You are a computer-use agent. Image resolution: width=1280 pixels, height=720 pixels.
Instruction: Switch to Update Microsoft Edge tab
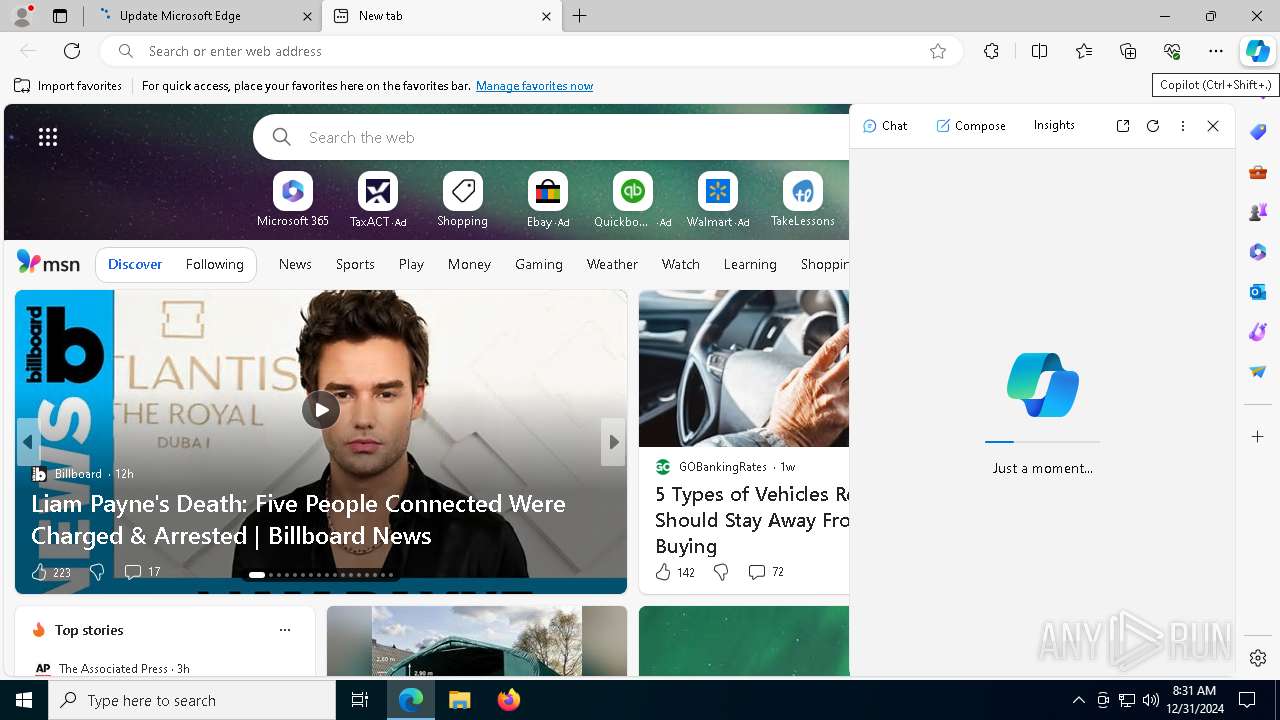click(206, 16)
